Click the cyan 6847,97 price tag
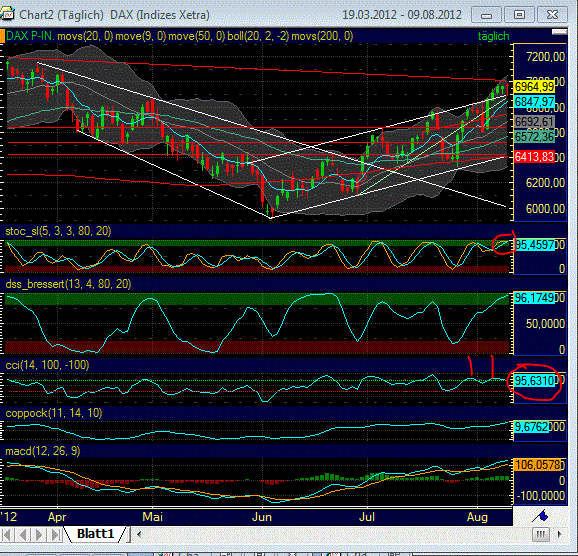This screenshot has height=556, width=578. coord(535,102)
